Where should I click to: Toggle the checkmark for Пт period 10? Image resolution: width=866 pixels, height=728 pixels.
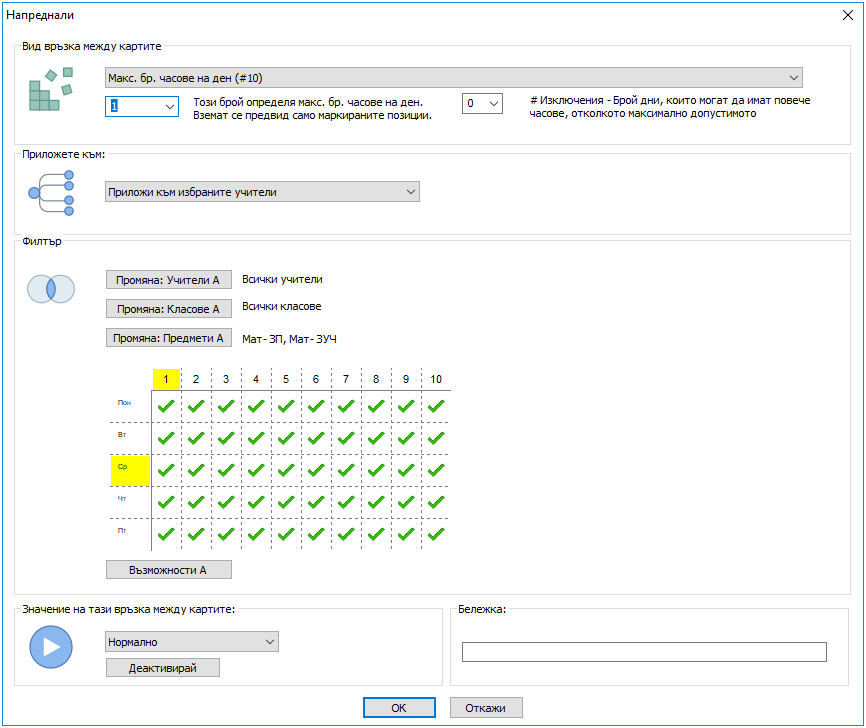[436, 534]
